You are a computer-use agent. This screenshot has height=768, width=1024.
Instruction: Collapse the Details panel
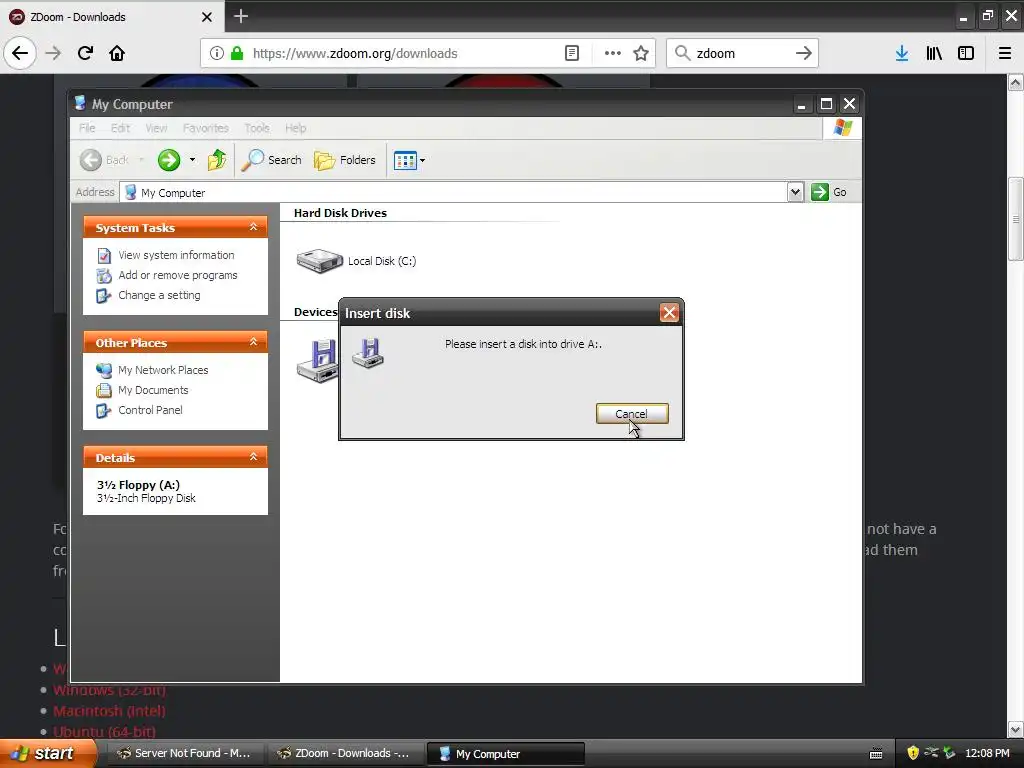(253, 457)
